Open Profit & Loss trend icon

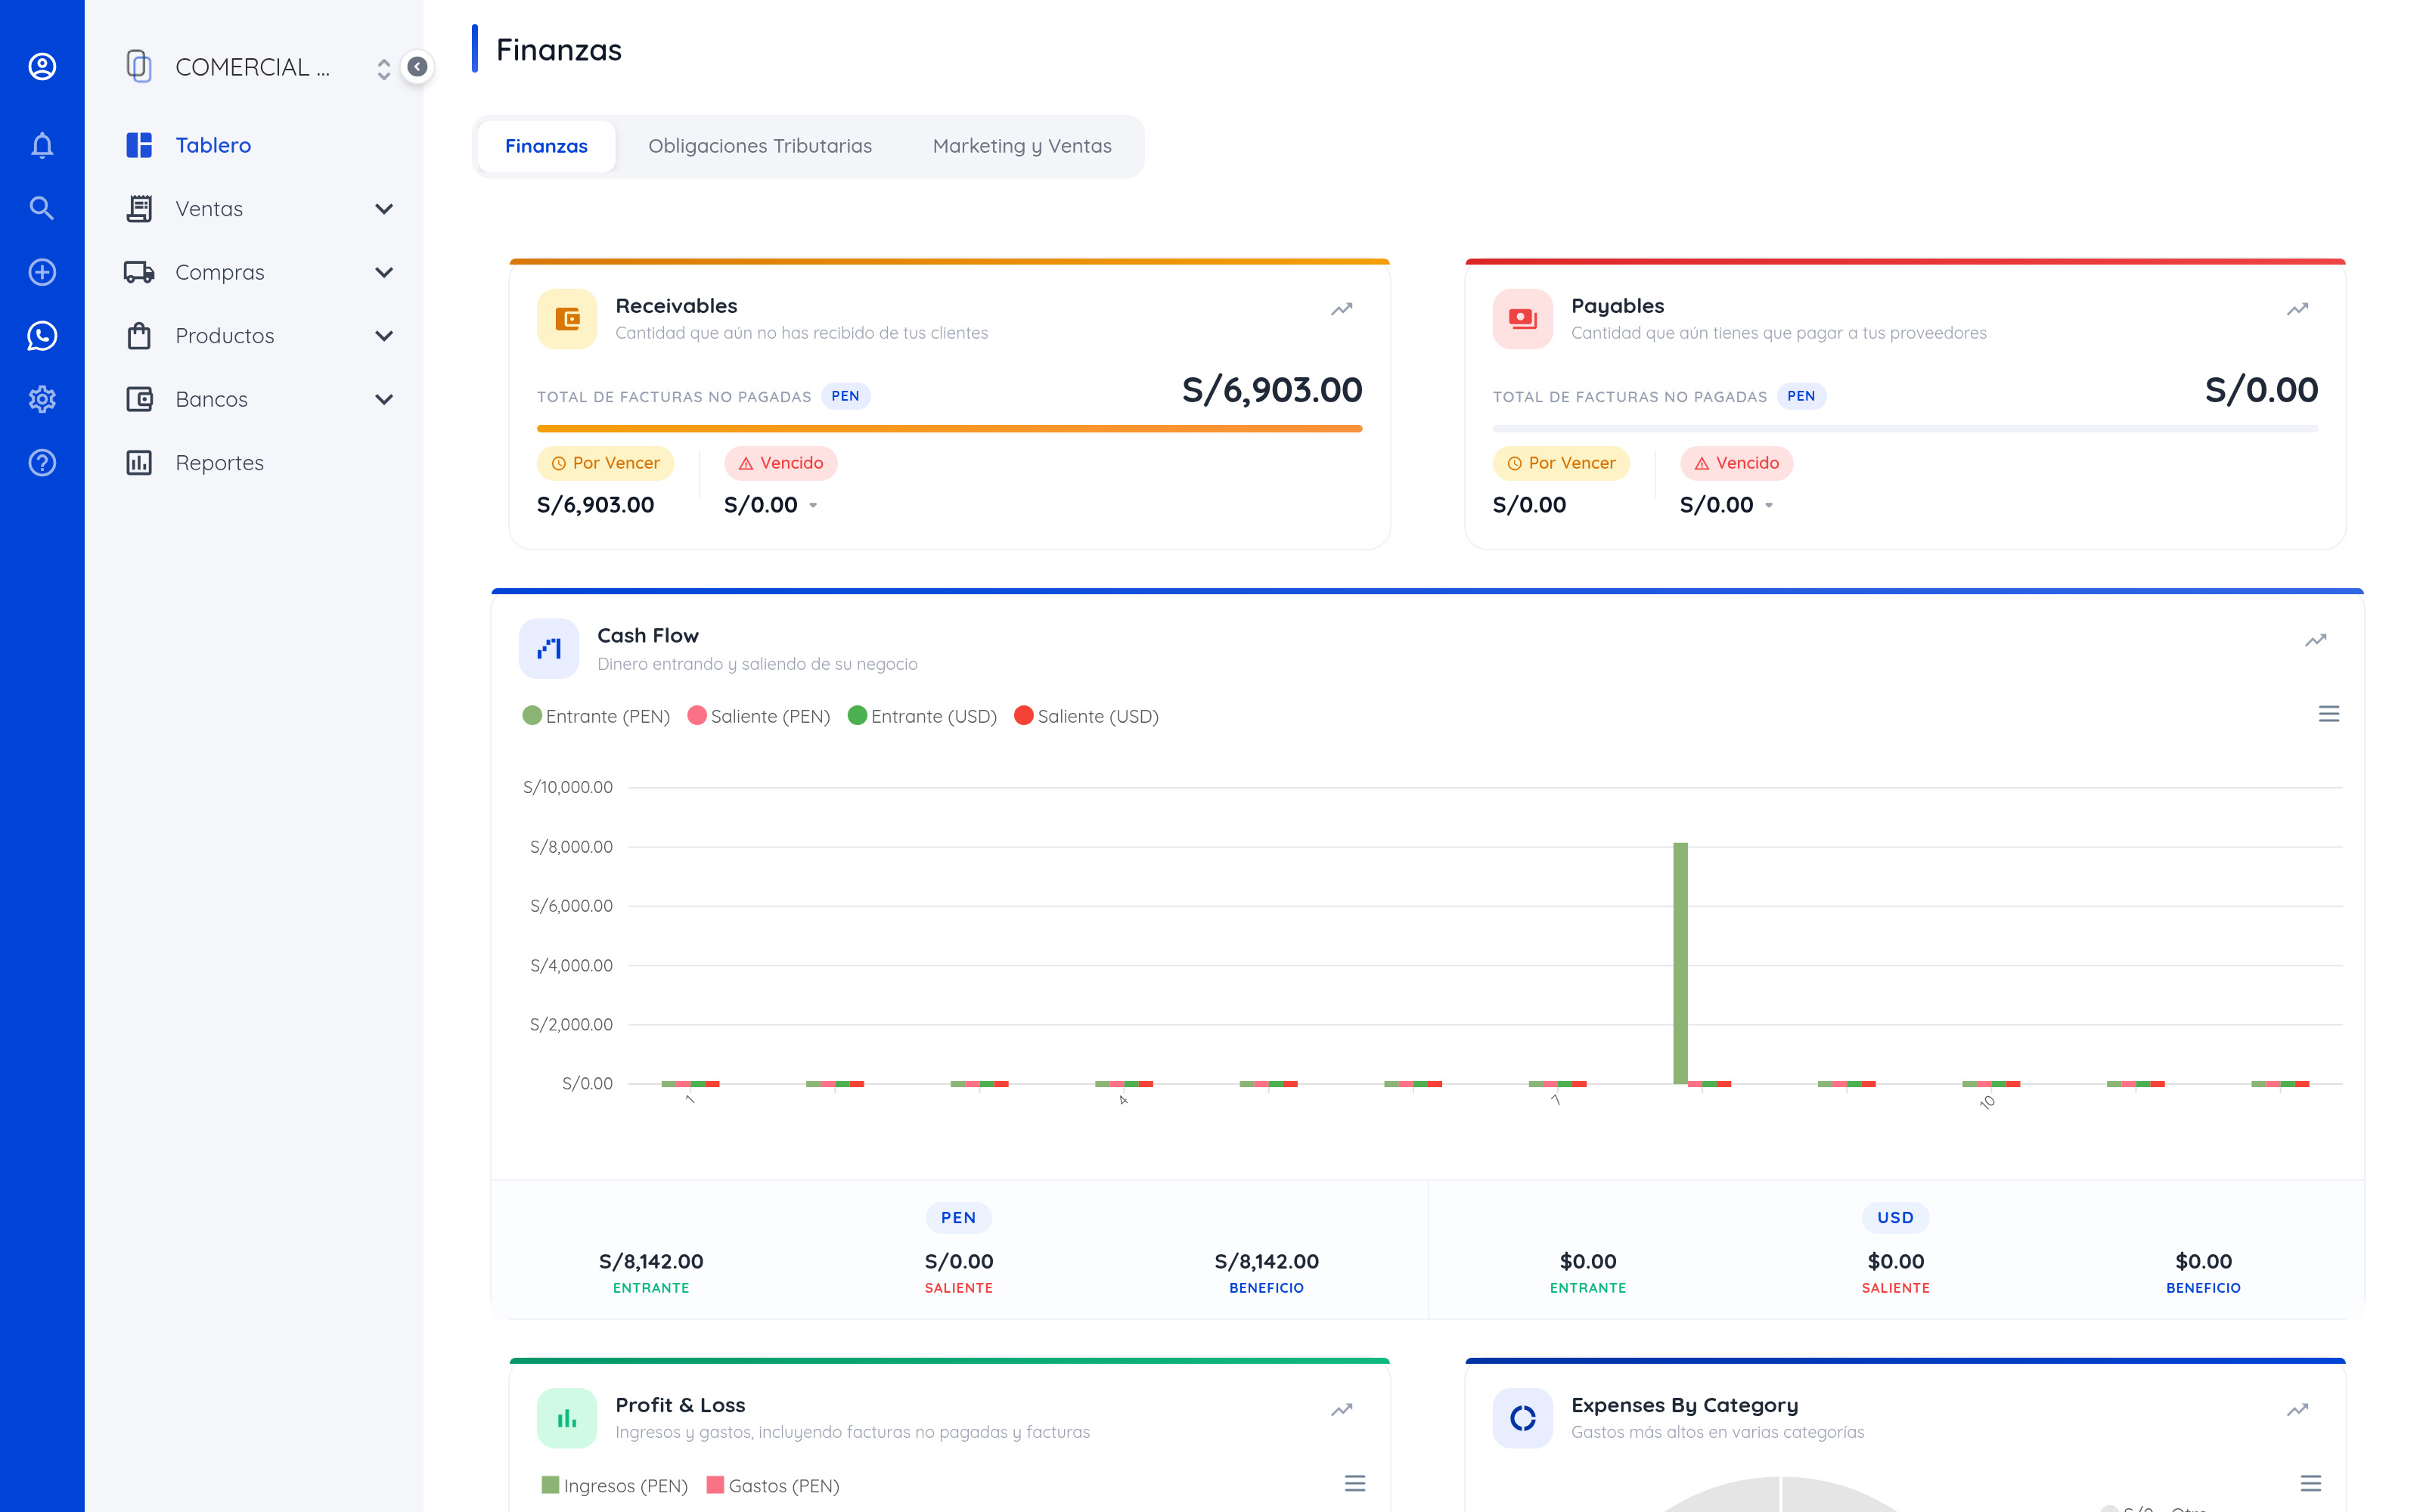click(1342, 1410)
